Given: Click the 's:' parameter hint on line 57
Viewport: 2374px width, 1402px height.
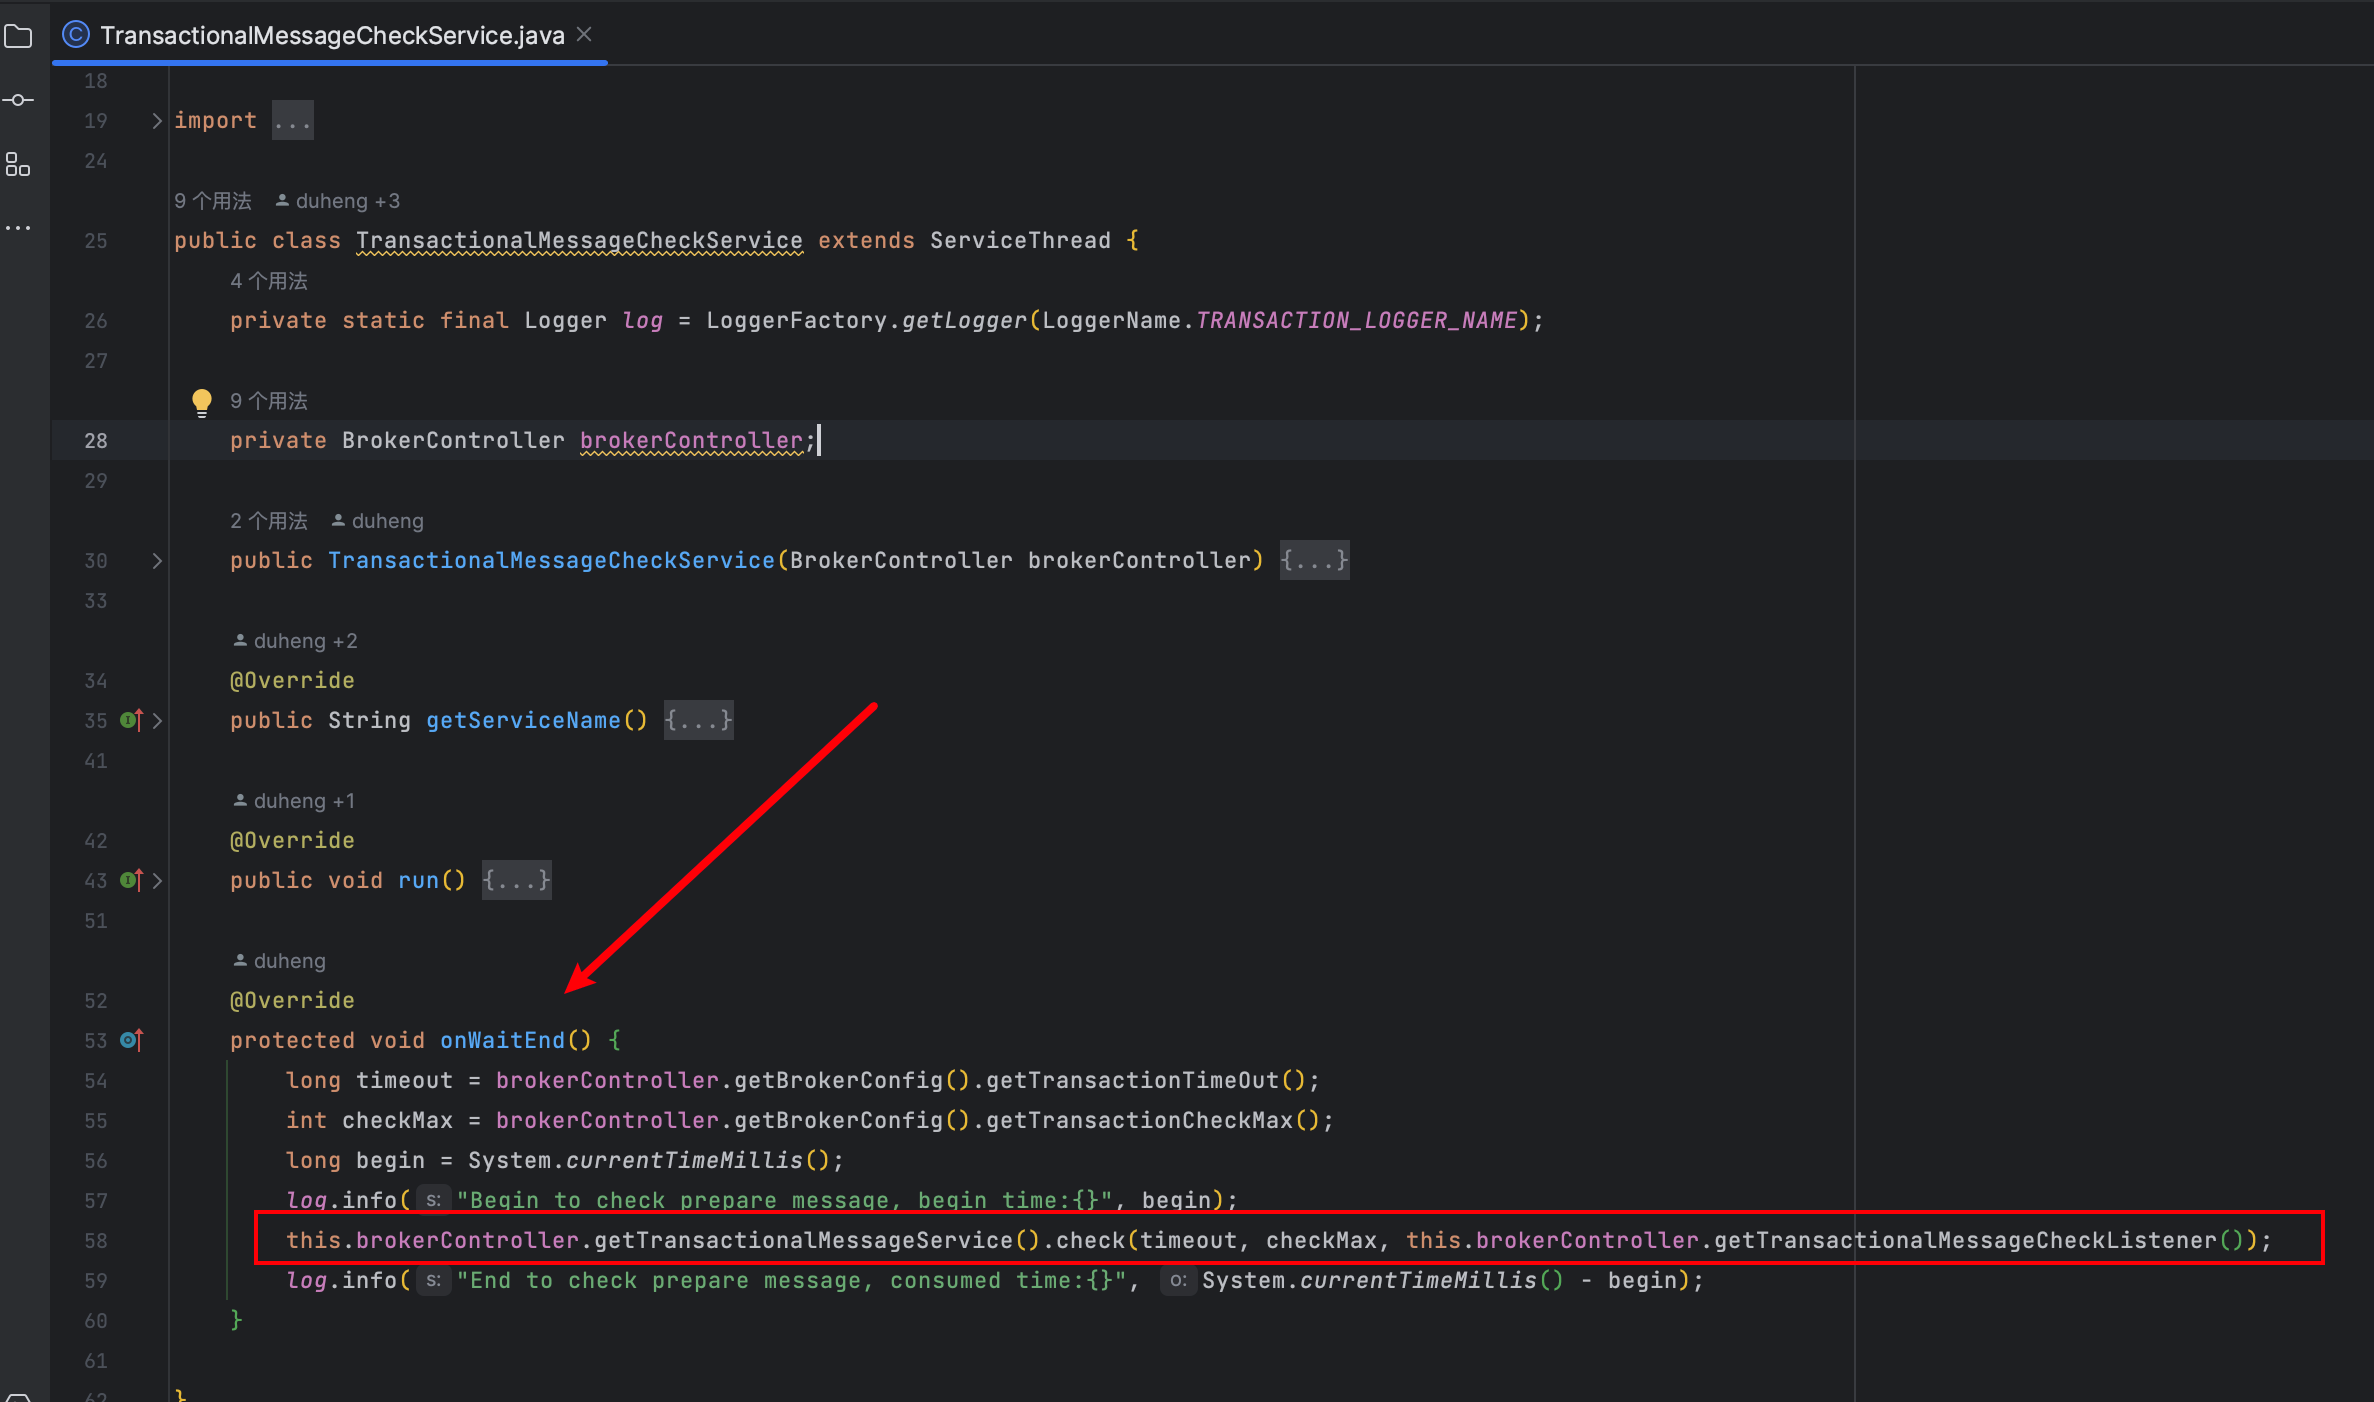Looking at the screenshot, I should (x=433, y=1200).
